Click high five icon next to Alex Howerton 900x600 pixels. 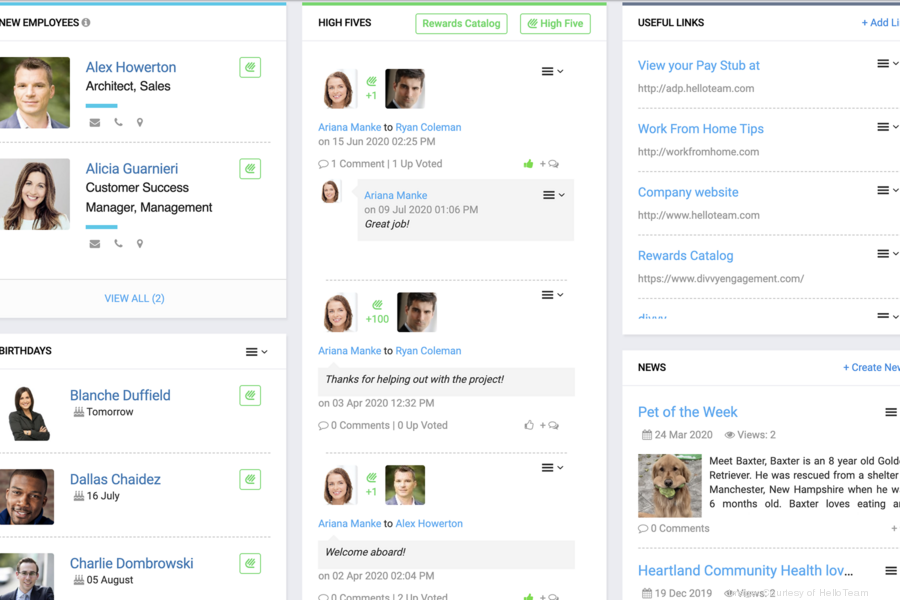250,67
